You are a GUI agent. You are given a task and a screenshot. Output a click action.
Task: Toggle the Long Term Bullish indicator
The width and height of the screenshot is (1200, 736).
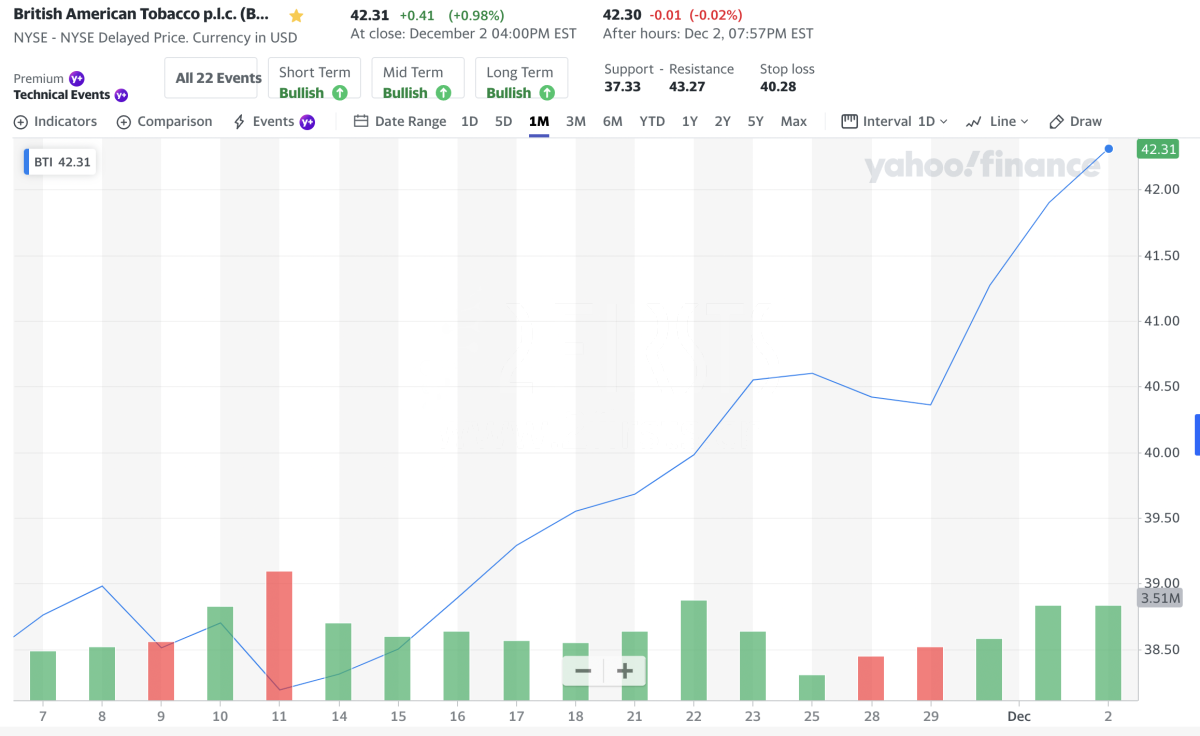tap(520, 82)
